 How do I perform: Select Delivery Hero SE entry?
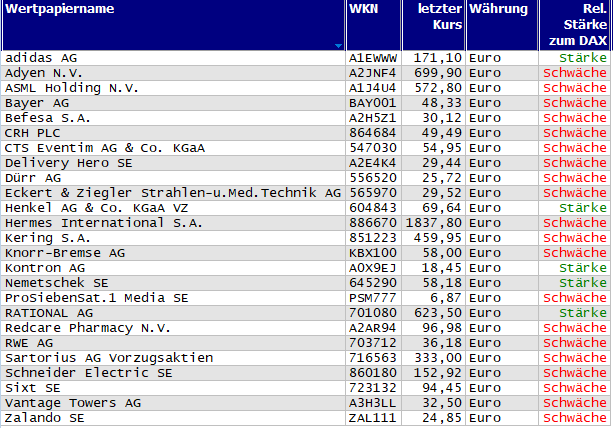point(69,163)
